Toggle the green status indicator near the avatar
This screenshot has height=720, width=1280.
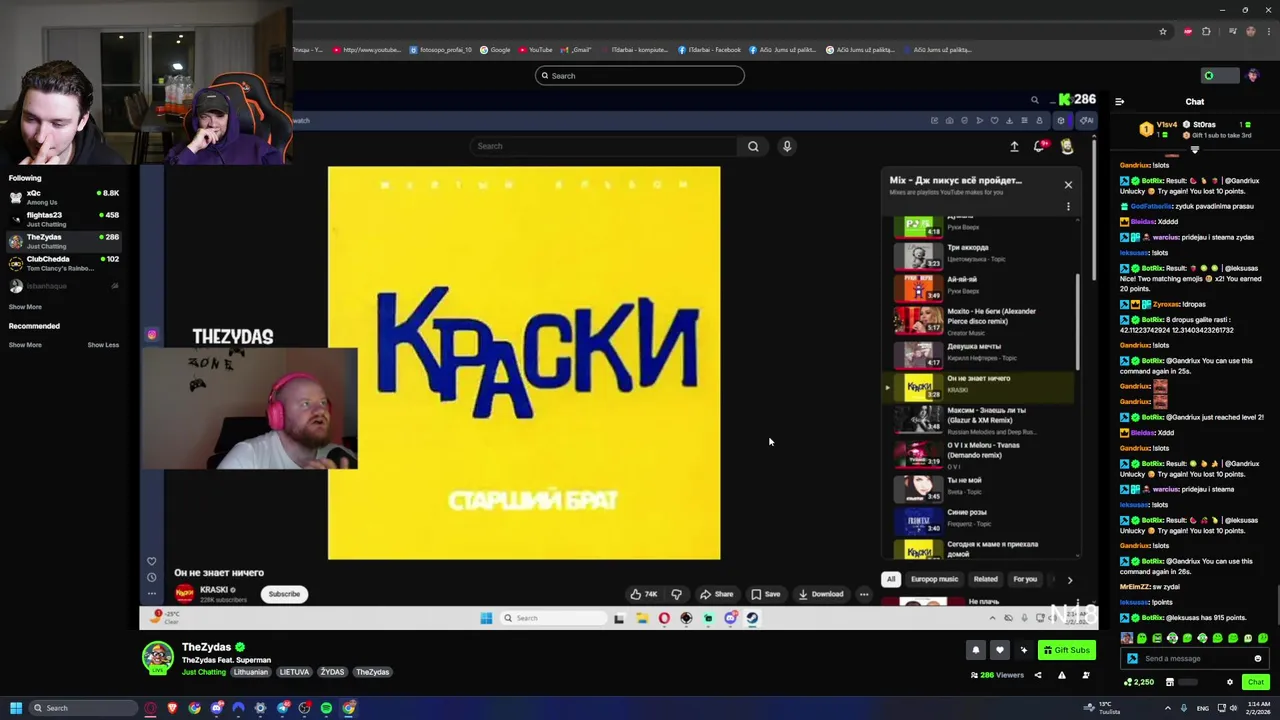click(1209, 76)
